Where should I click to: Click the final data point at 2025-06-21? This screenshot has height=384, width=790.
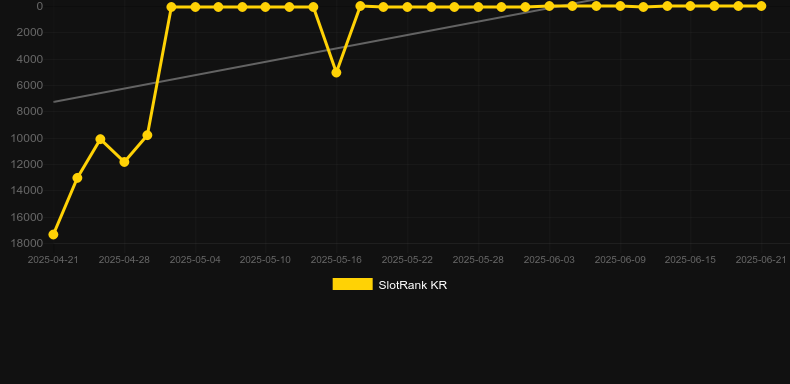761,6
